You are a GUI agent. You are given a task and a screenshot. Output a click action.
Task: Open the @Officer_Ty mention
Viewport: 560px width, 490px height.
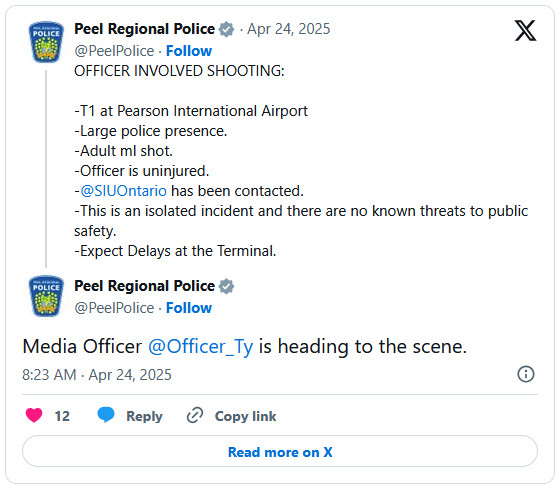[x=200, y=347]
